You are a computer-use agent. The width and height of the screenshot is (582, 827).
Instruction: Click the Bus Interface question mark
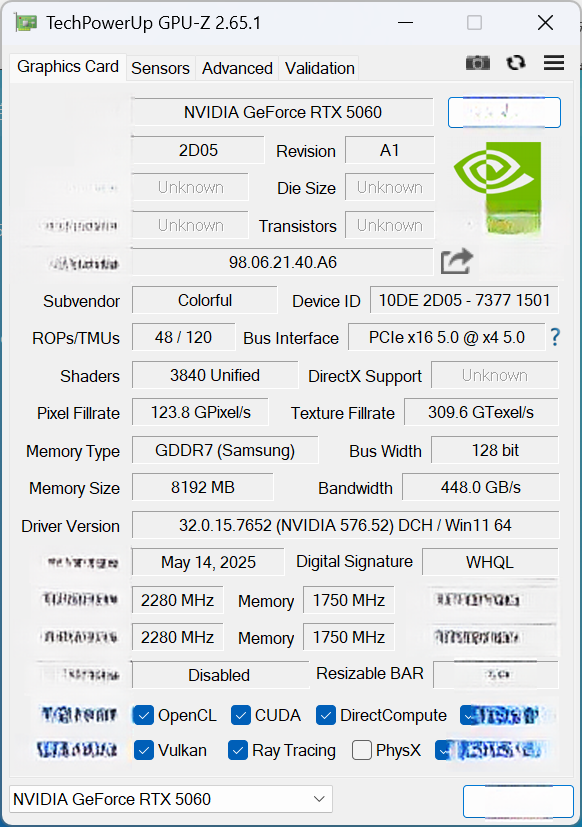pos(555,337)
